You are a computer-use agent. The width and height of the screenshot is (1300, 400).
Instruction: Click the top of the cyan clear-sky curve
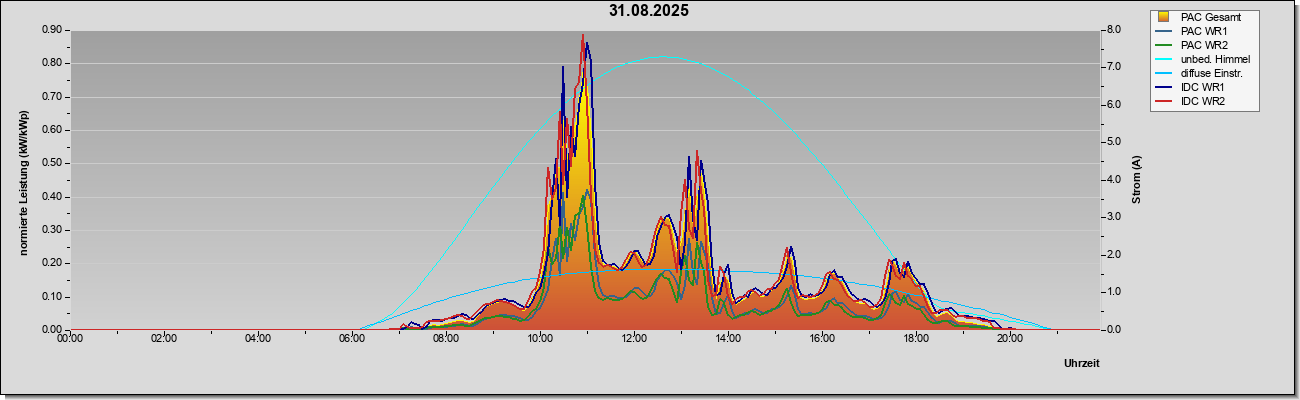[663, 57]
